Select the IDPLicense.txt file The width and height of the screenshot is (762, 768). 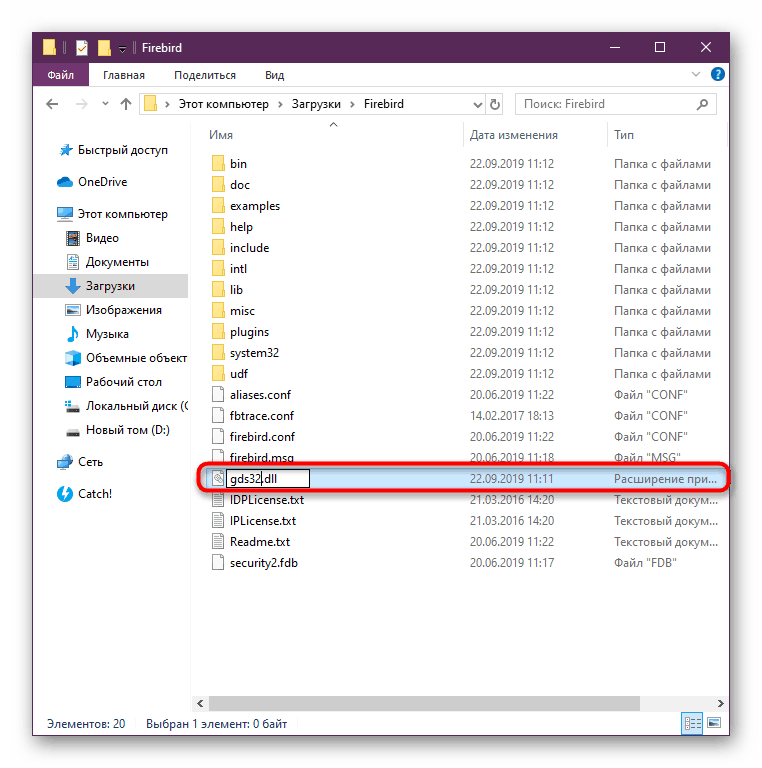tap(267, 500)
